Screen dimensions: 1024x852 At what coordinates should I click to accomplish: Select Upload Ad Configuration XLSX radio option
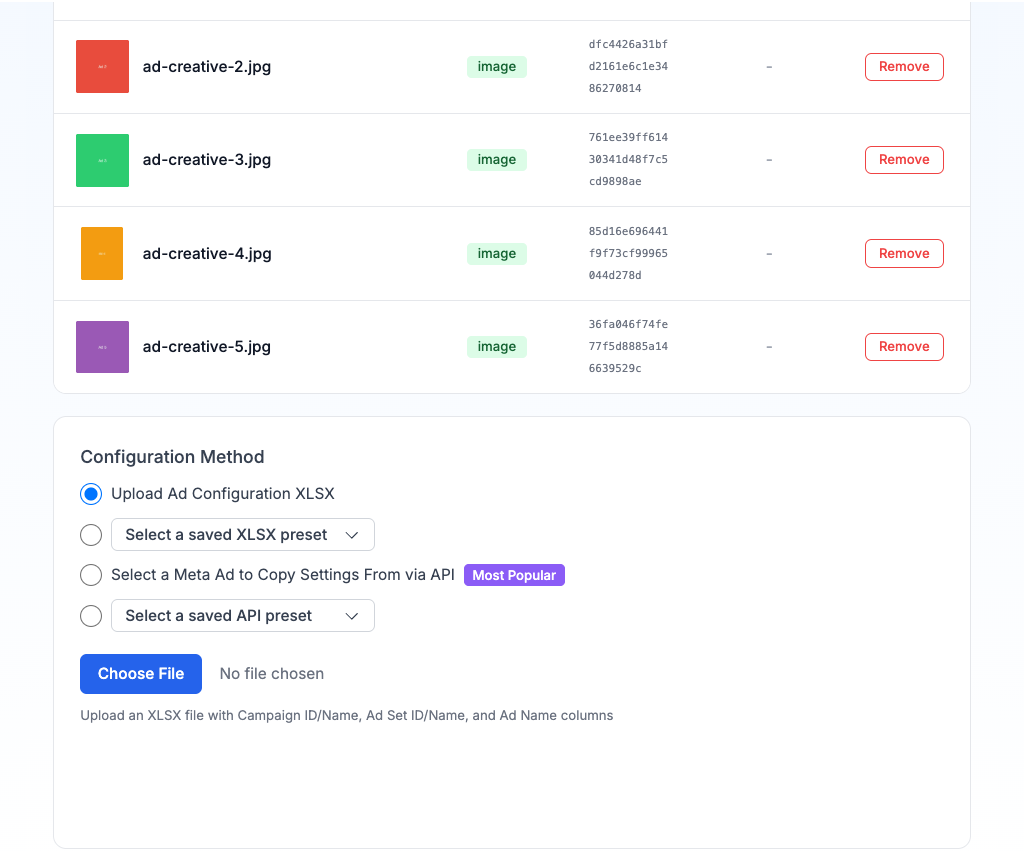point(91,494)
